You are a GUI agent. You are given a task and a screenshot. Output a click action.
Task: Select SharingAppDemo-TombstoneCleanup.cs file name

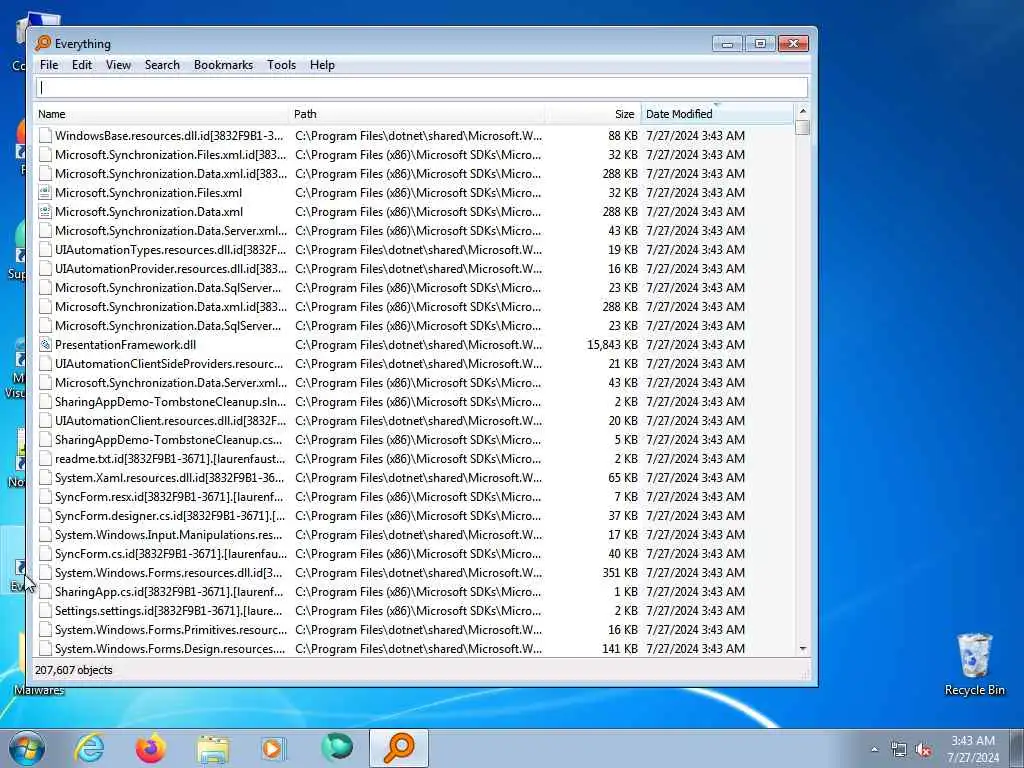[168, 440]
